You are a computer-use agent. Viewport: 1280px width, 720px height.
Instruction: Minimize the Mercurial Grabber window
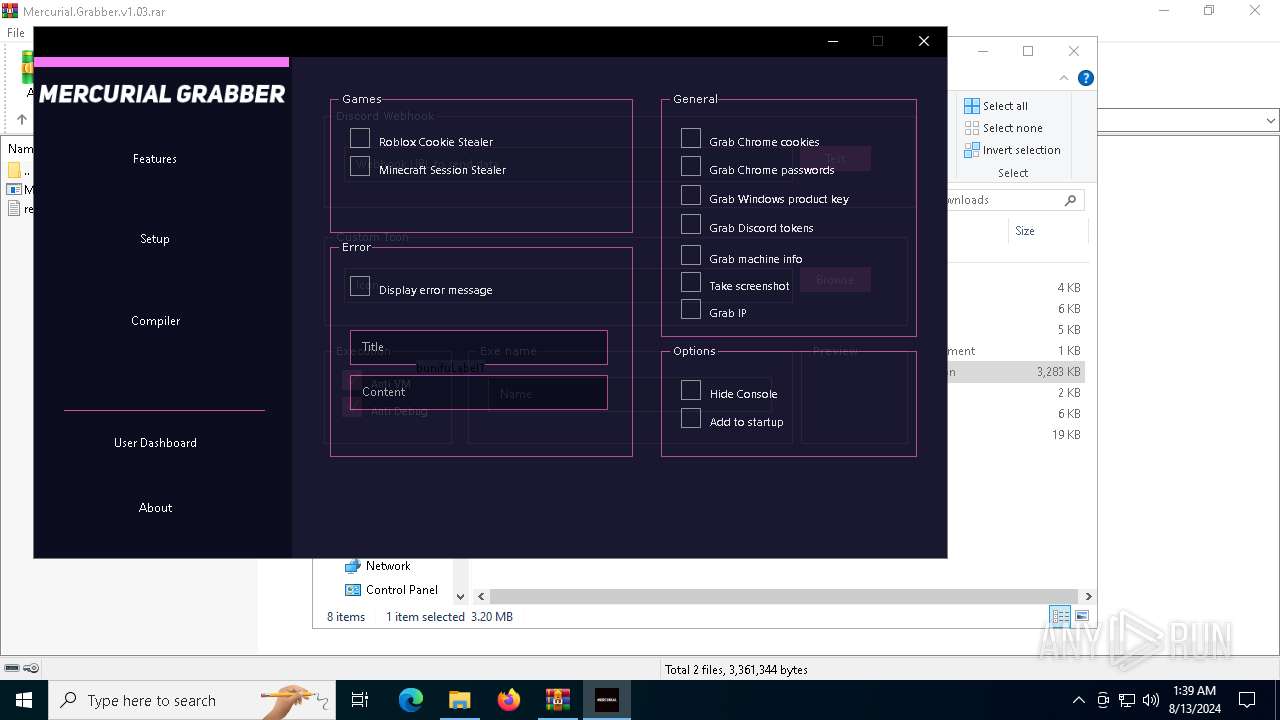[833, 41]
